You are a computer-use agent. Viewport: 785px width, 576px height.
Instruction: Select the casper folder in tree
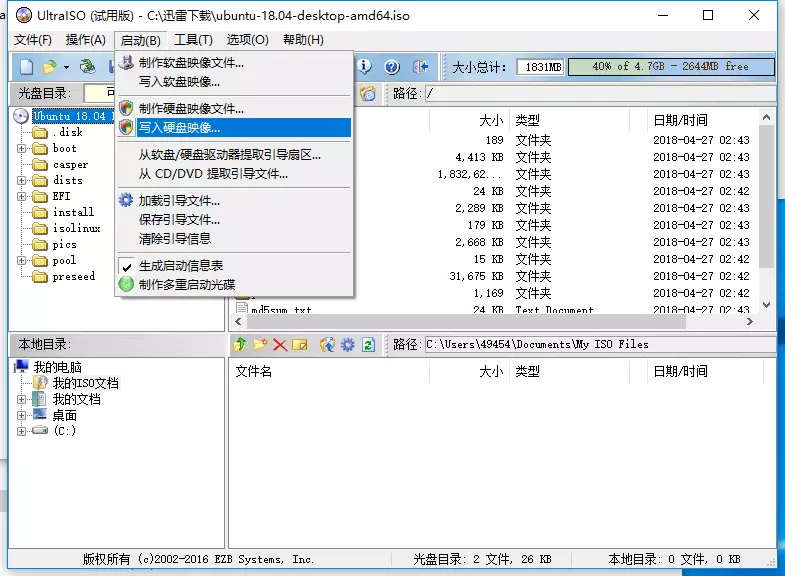coord(70,165)
